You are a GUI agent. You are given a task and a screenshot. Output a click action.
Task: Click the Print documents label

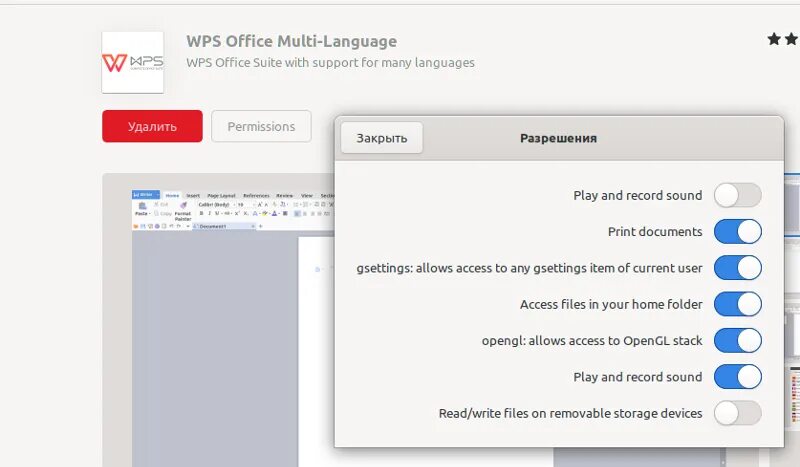(x=655, y=232)
